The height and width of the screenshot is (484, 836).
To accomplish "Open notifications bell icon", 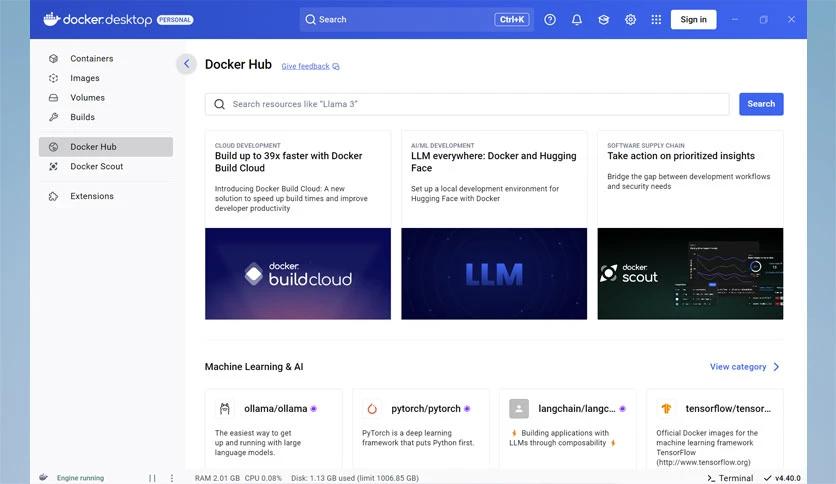I will 576,20.
